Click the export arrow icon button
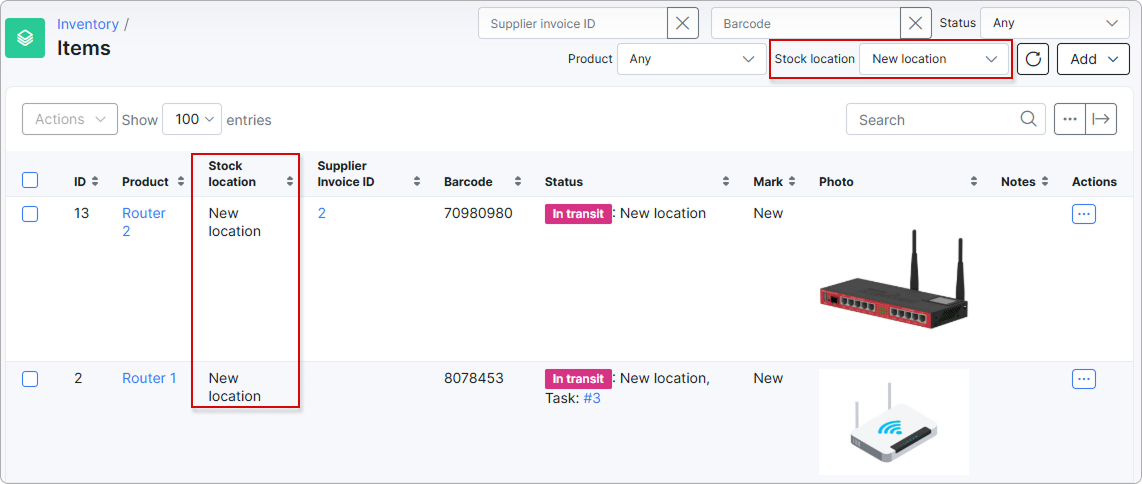 tap(1101, 119)
